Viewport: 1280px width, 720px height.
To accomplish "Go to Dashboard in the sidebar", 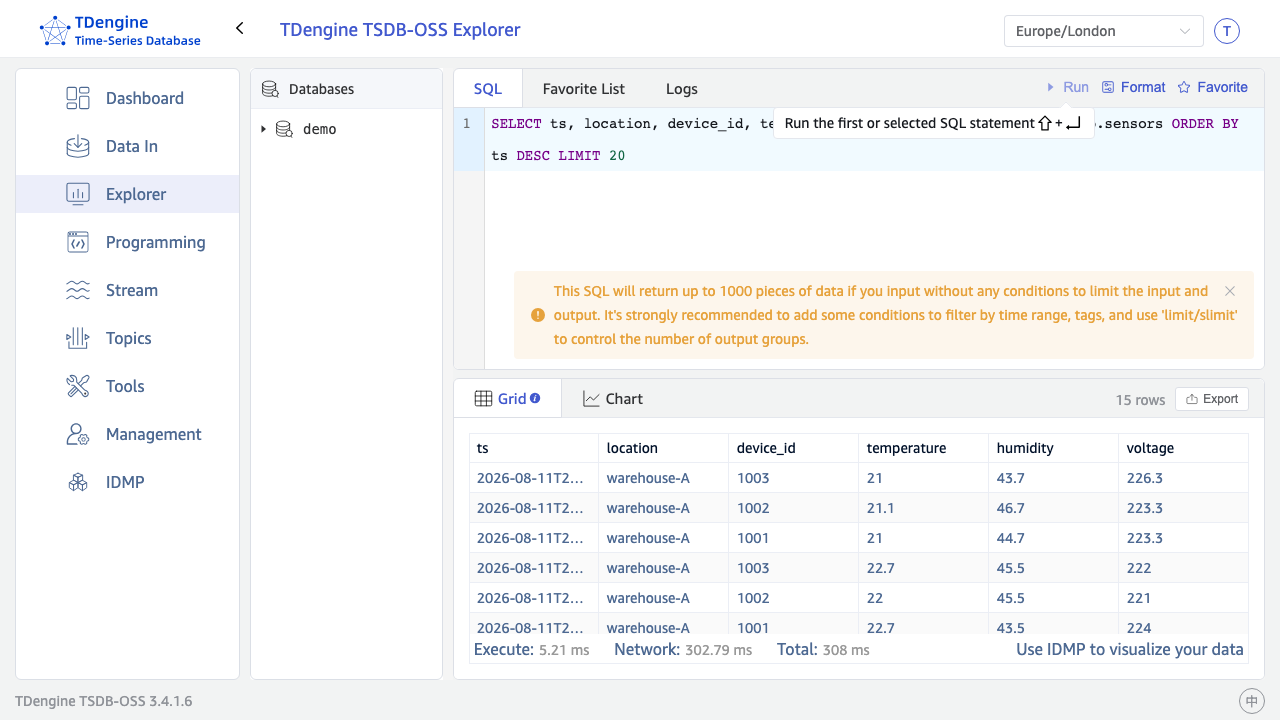I will 127,98.
